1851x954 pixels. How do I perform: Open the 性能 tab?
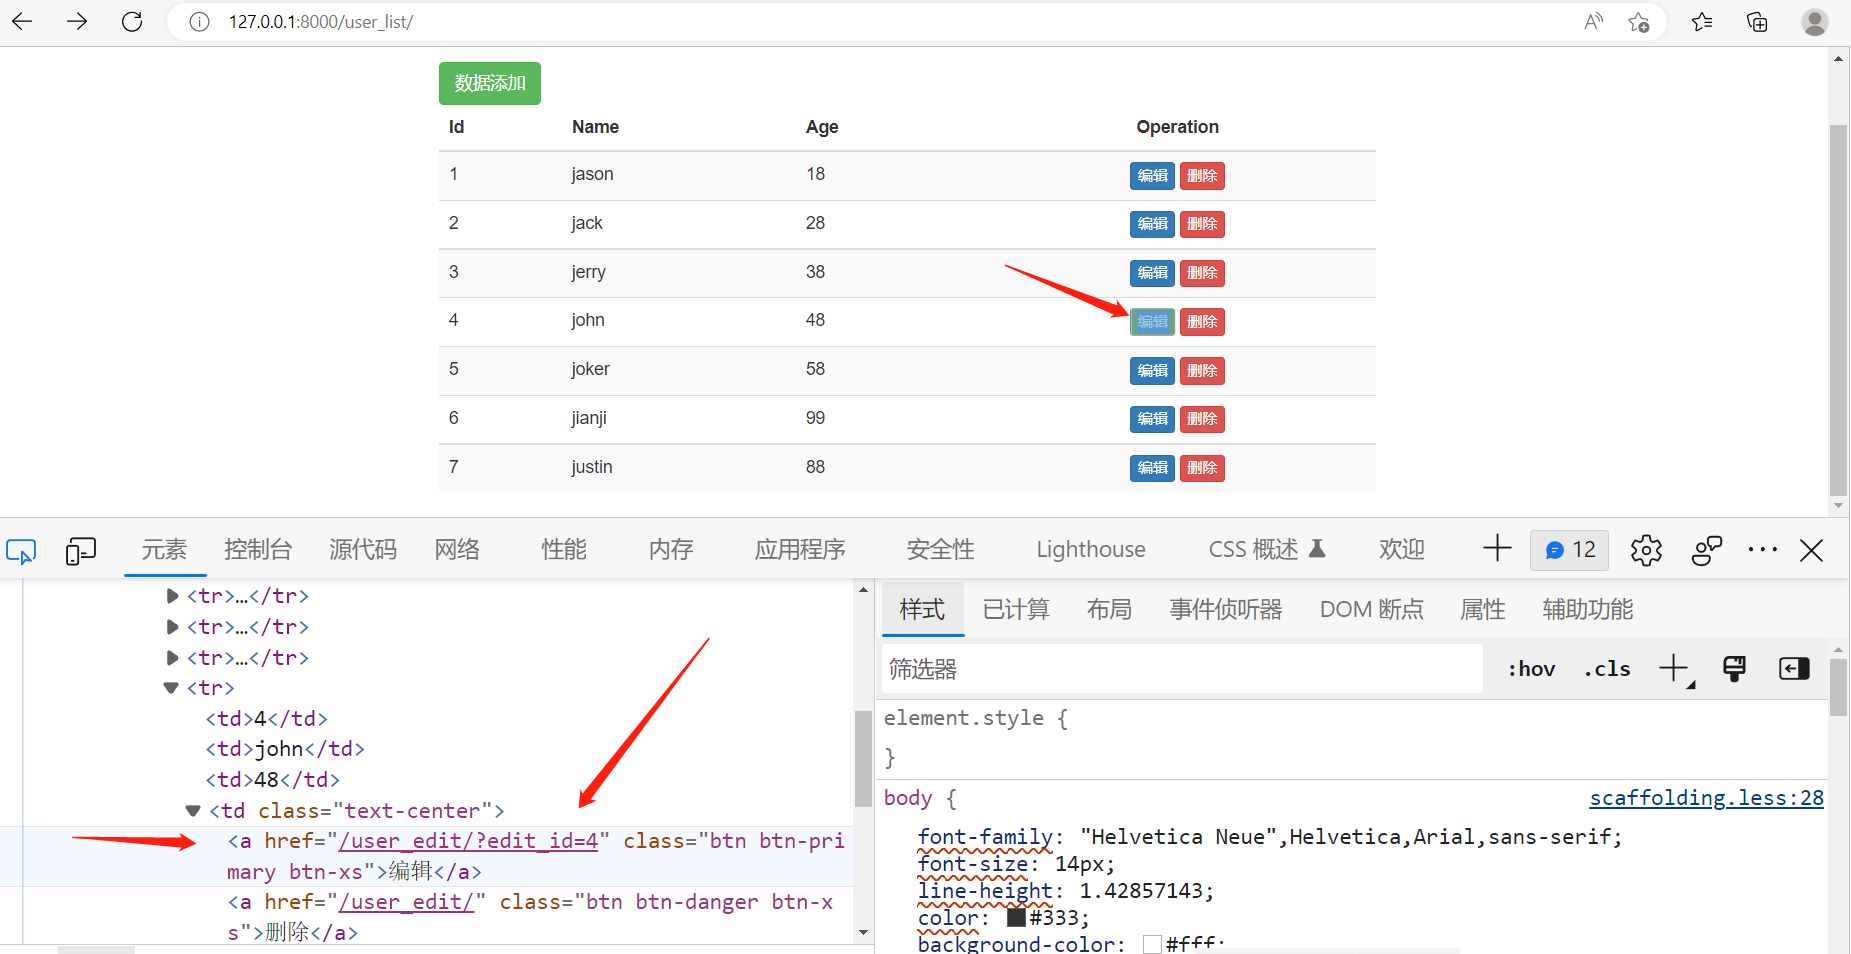[564, 550]
